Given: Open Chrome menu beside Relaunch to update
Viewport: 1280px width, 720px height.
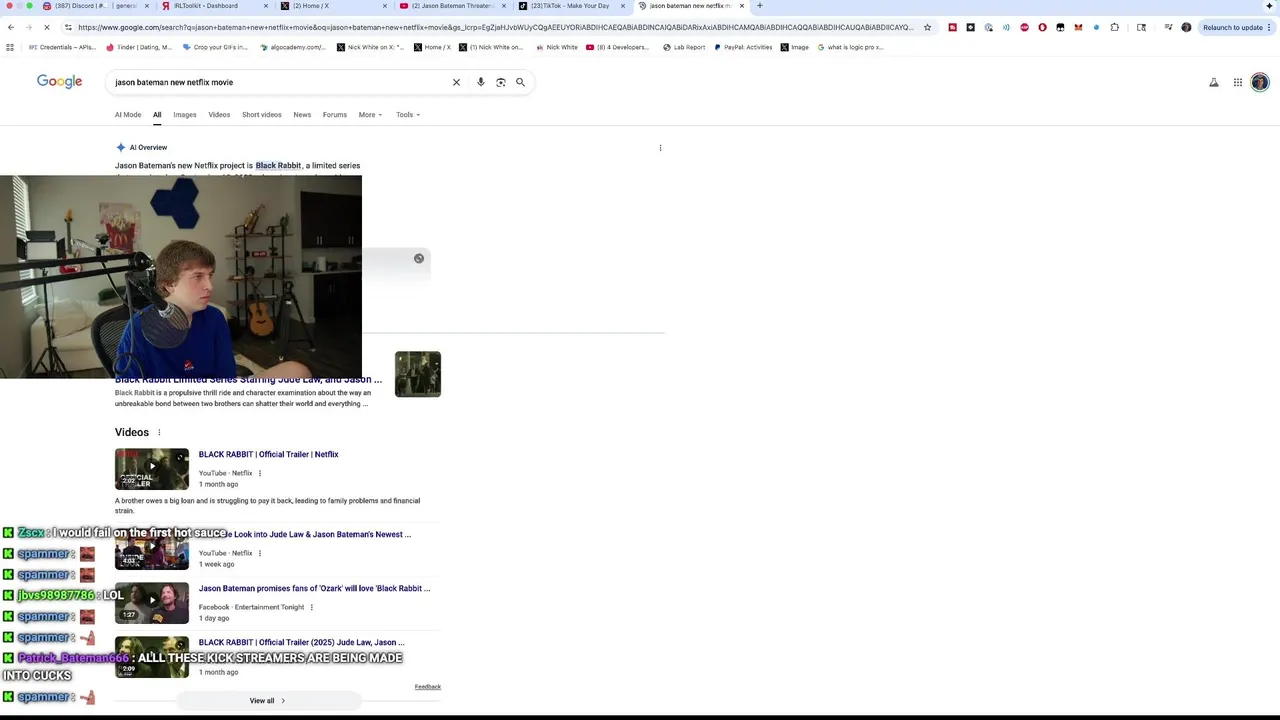Looking at the screenshot, I should pos(1271,27).
